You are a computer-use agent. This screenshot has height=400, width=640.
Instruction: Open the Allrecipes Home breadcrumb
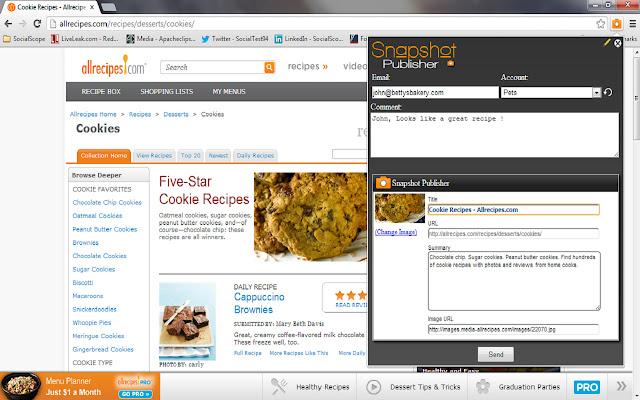pyautogui.click(x=93, y=114)
